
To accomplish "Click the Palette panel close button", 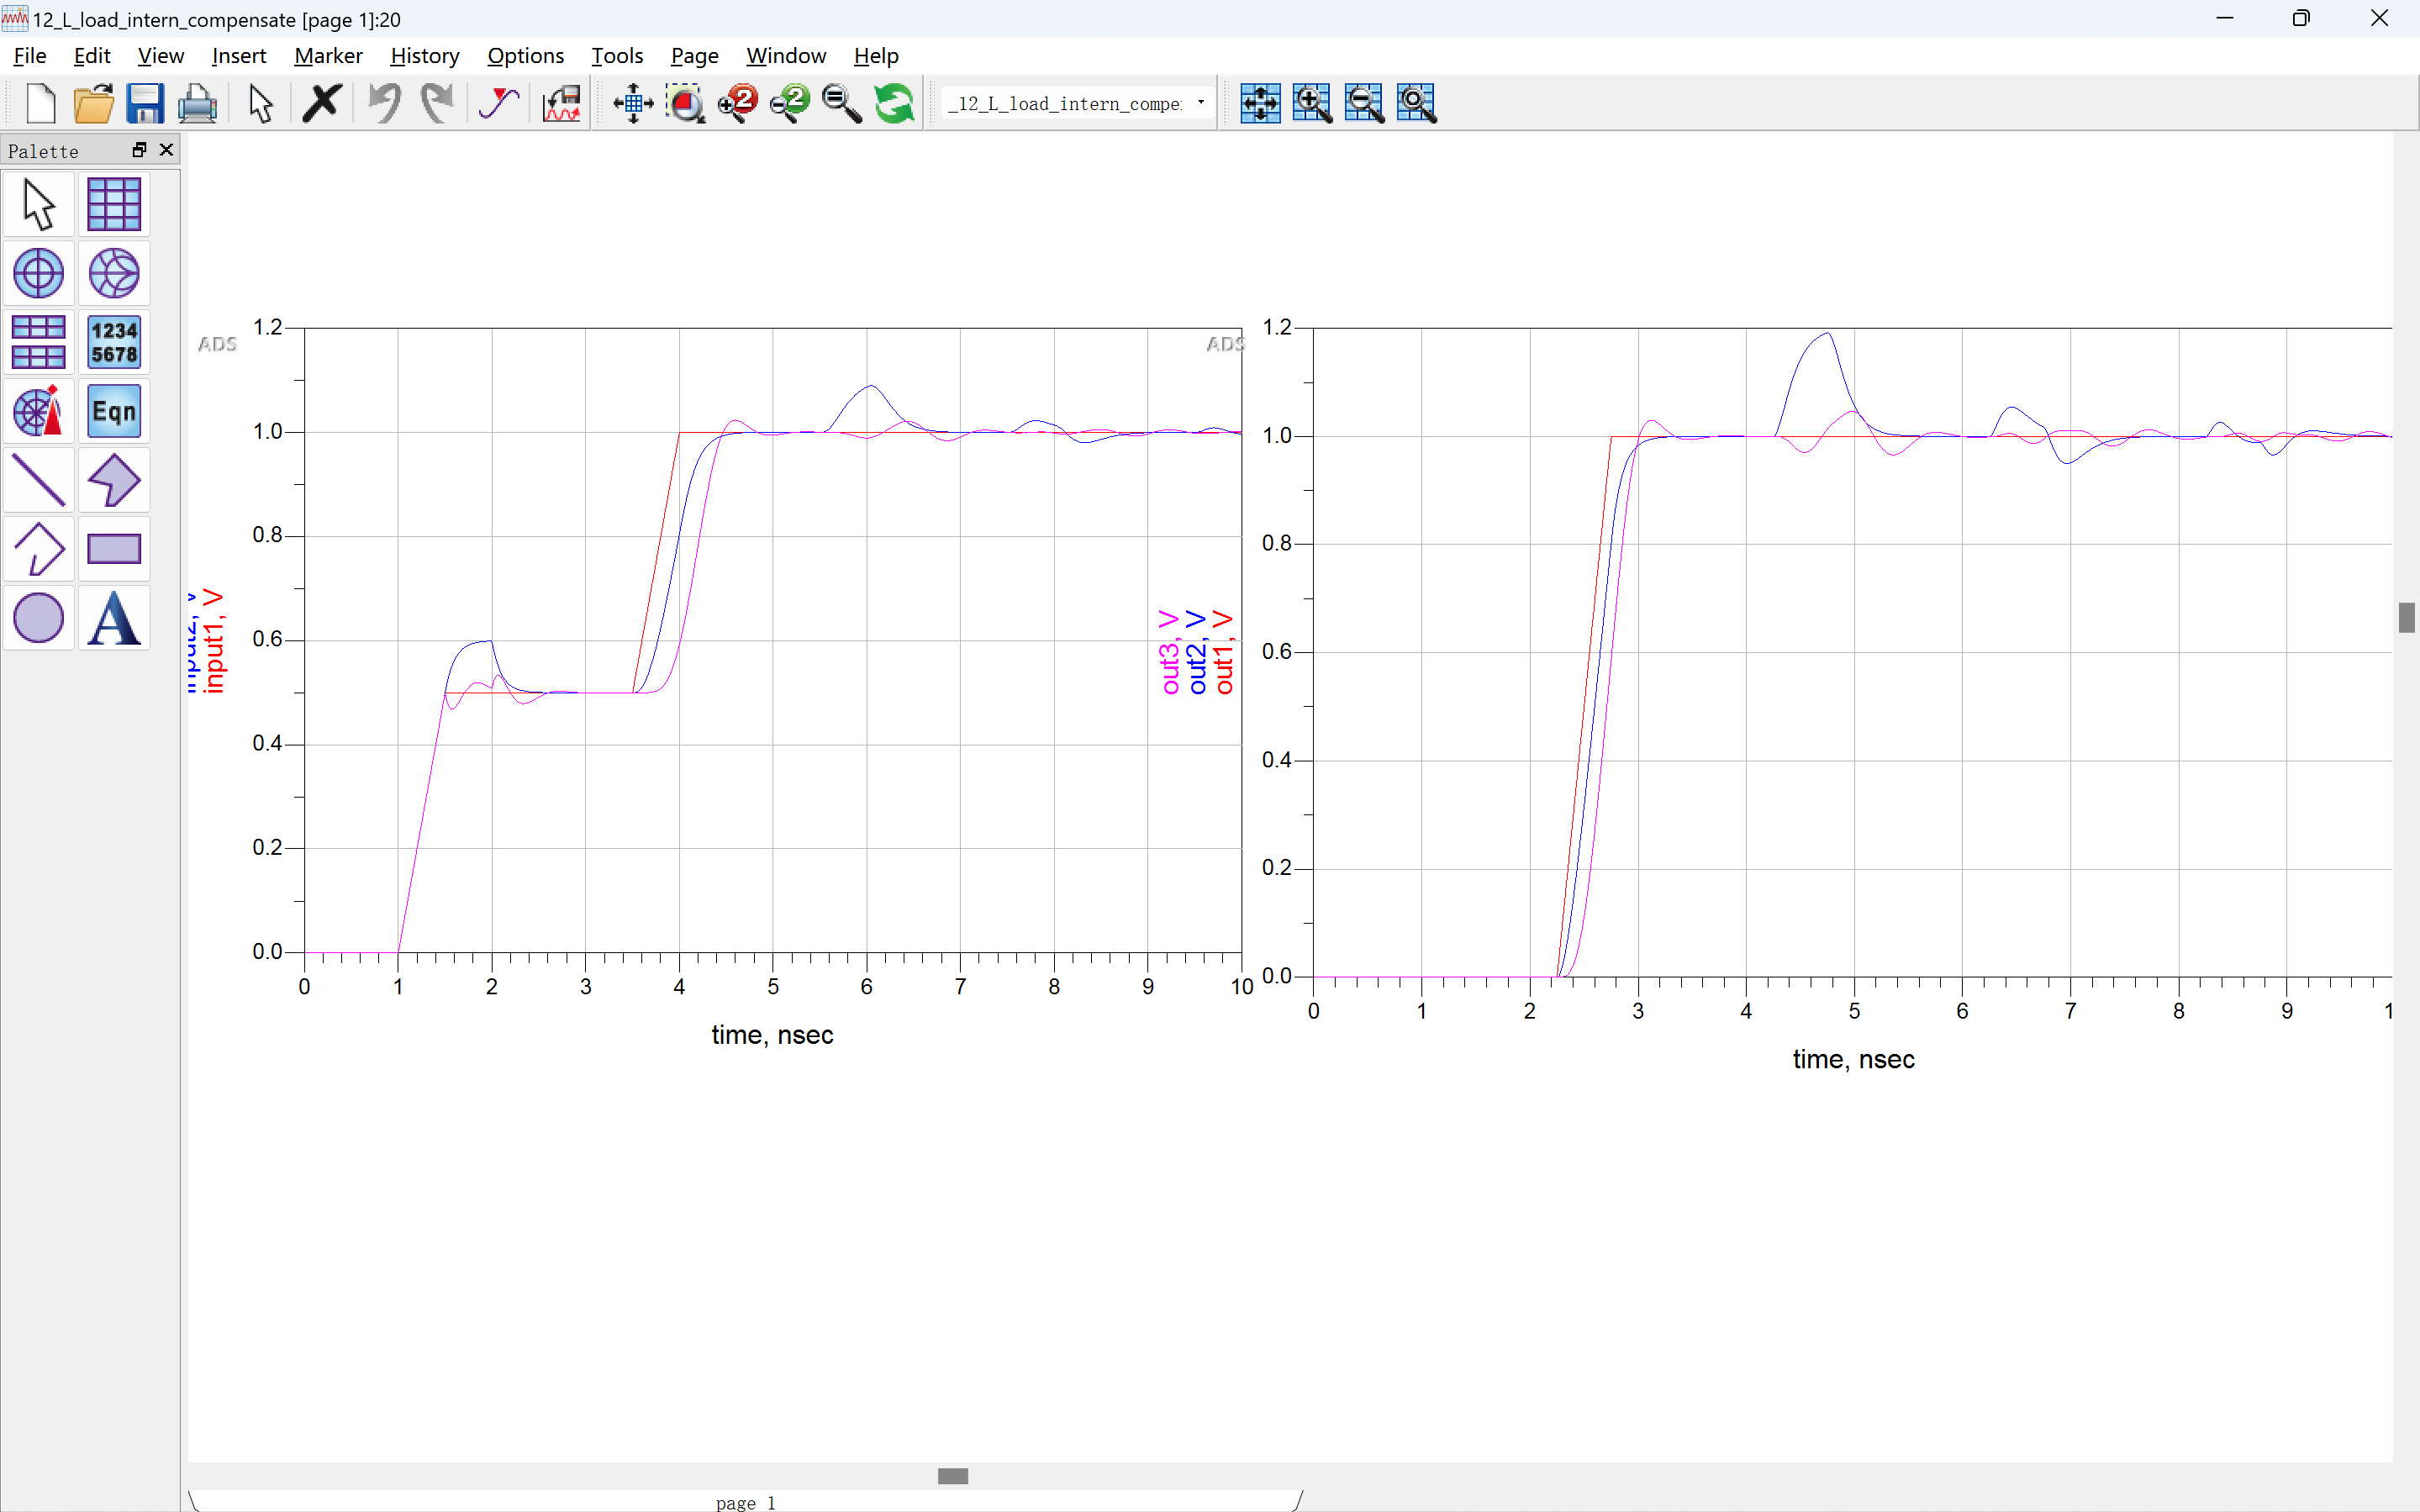I will coord(169,150).
